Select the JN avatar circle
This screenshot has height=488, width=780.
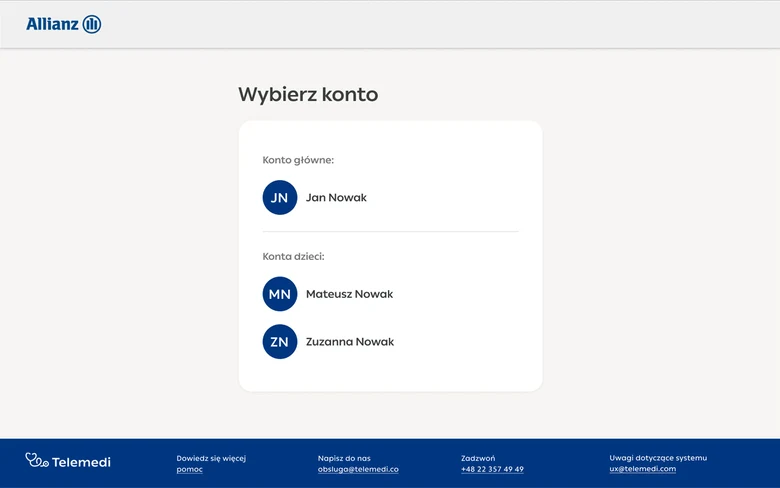tap(280, 197)
